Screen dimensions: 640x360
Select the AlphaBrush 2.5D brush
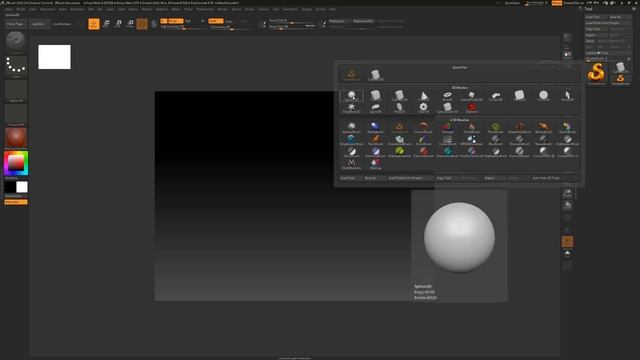pyautogui.click(x=376, y=127)
